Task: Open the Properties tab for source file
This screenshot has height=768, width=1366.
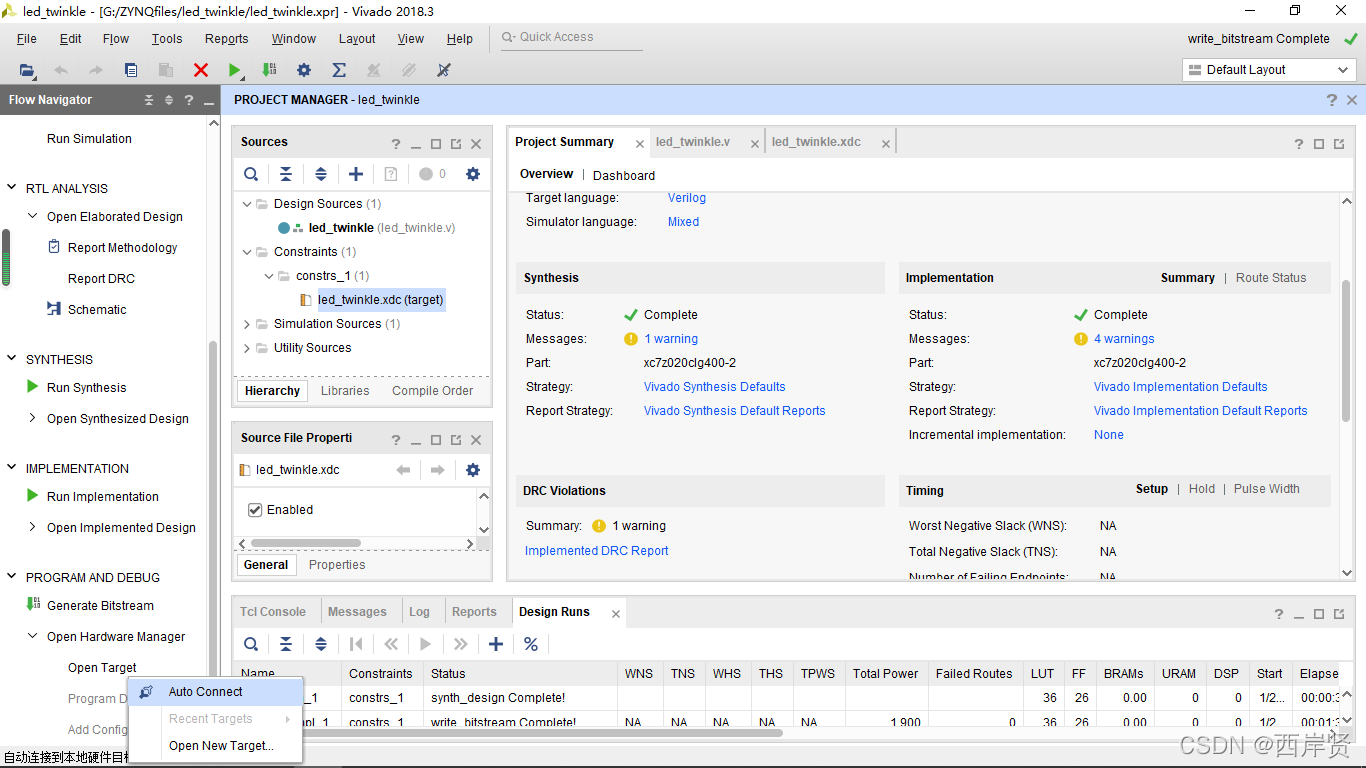Action: pyautogui.click(x=337, y=565)
